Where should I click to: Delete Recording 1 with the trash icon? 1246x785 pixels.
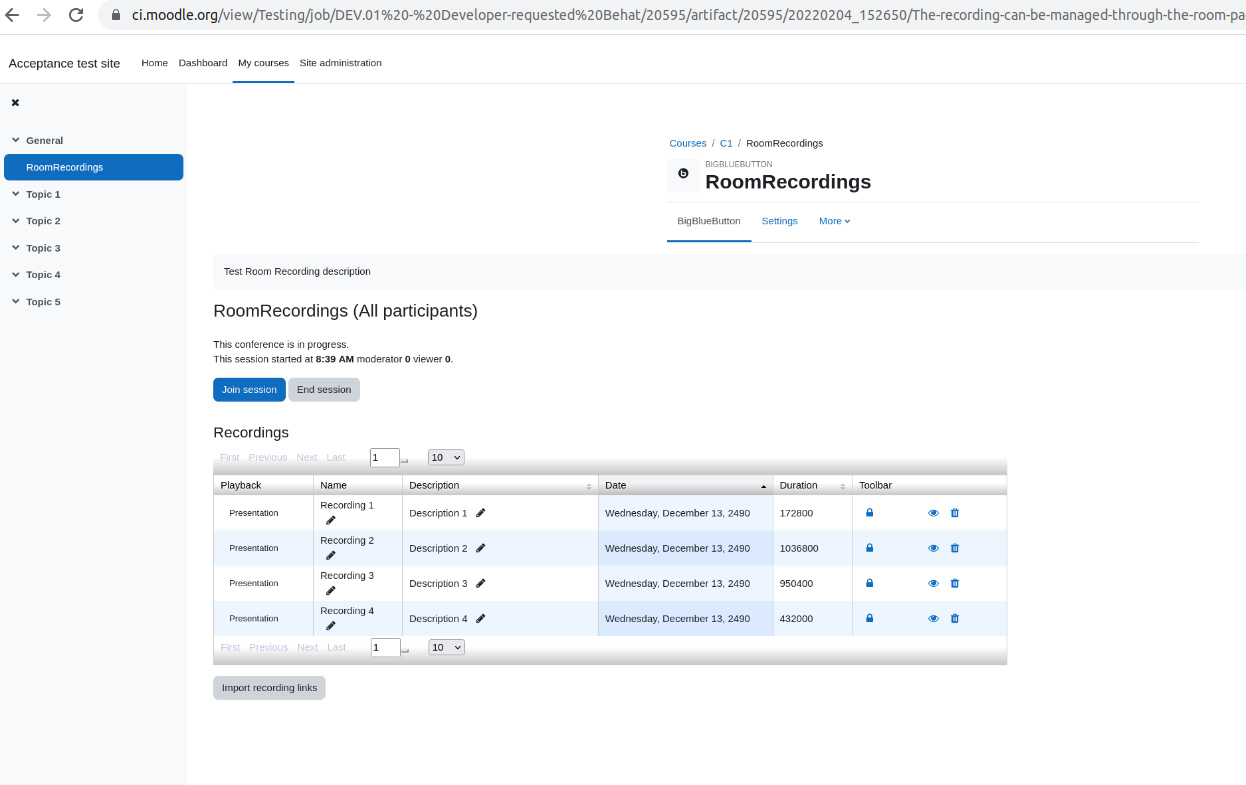pos(954,513)
